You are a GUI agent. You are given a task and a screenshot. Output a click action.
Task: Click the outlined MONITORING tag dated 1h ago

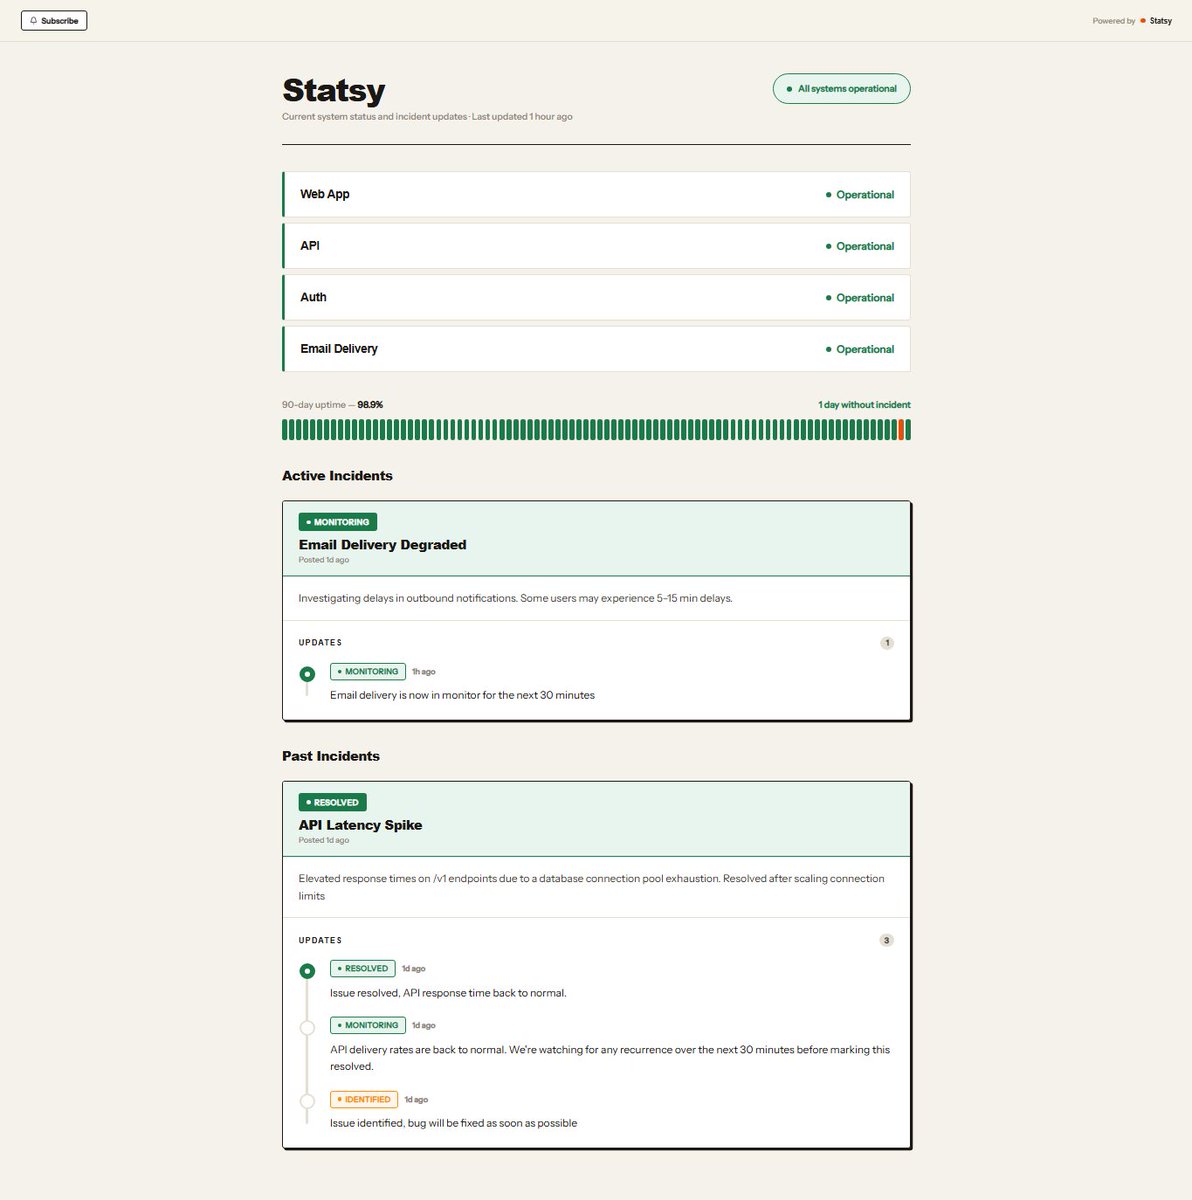coord(367,672)
